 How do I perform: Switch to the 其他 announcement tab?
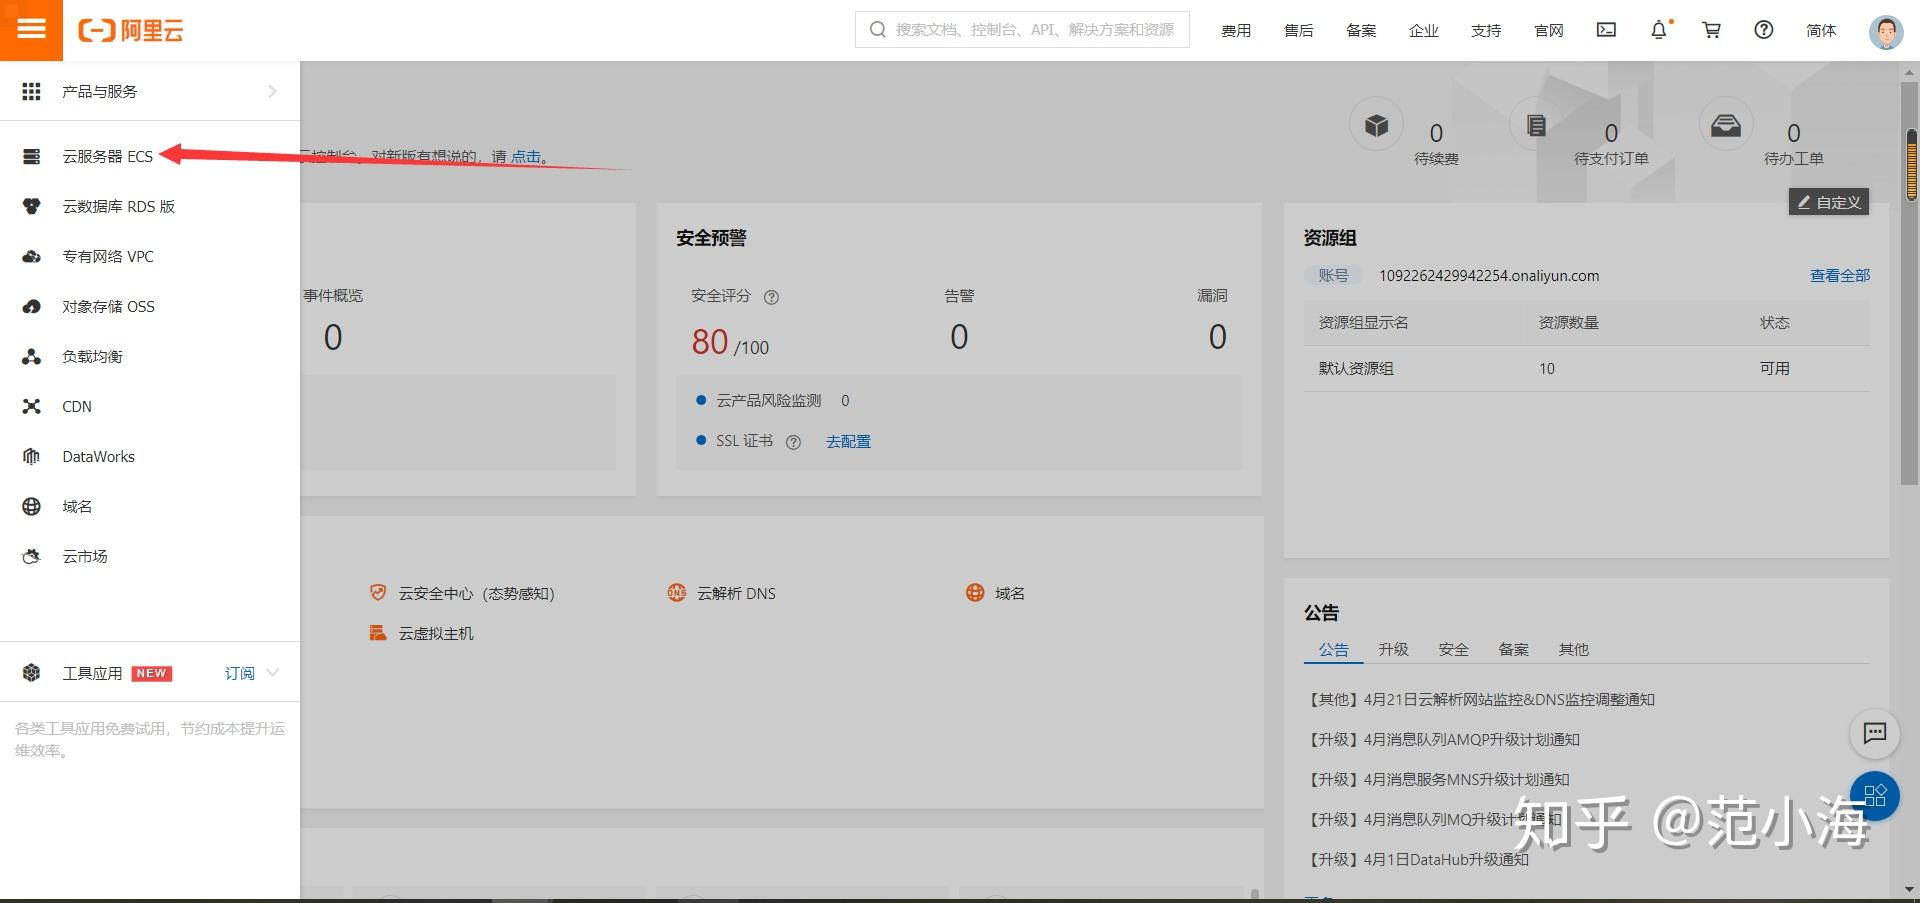click(x=1573, y=649)
